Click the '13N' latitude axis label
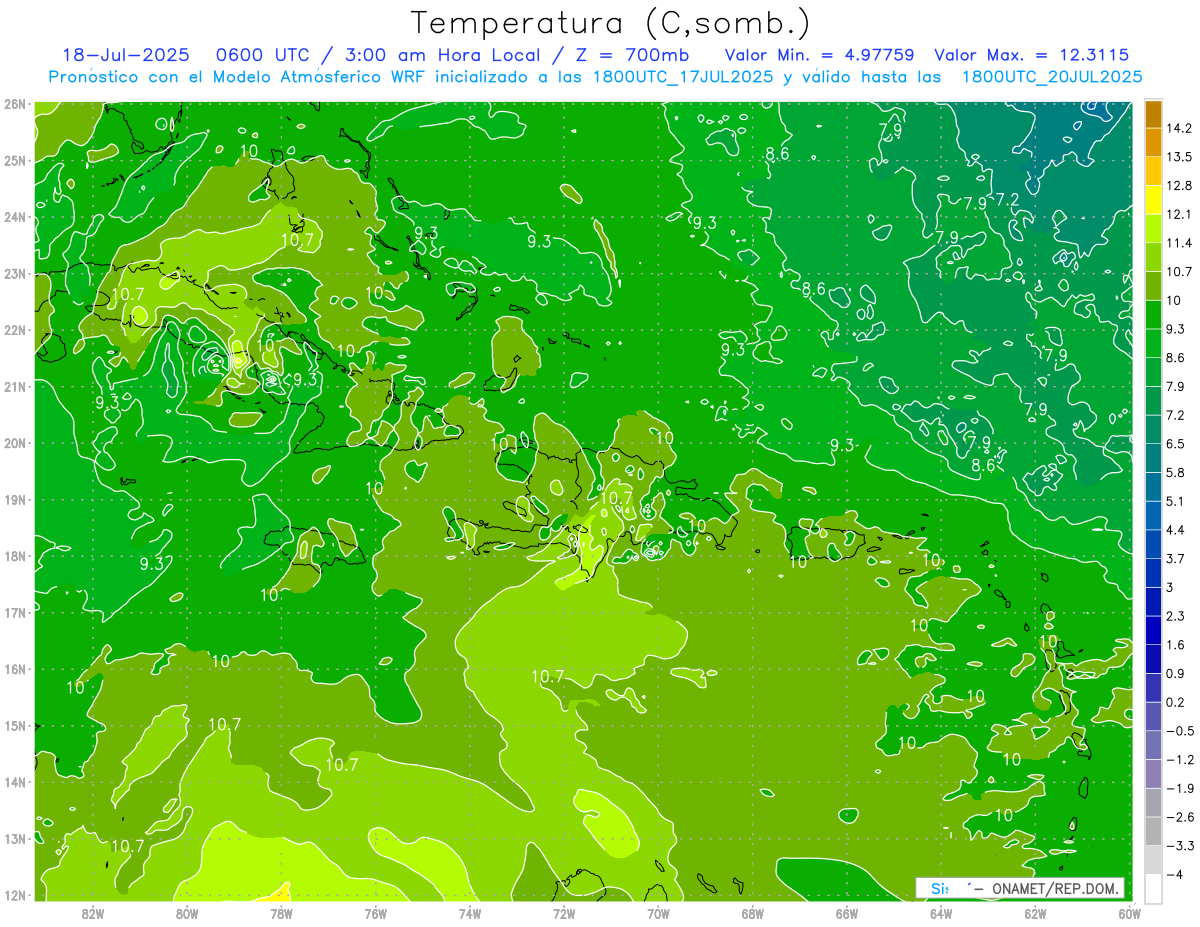Viewport: 1200px width, 927px height. (x=14, y=839)
